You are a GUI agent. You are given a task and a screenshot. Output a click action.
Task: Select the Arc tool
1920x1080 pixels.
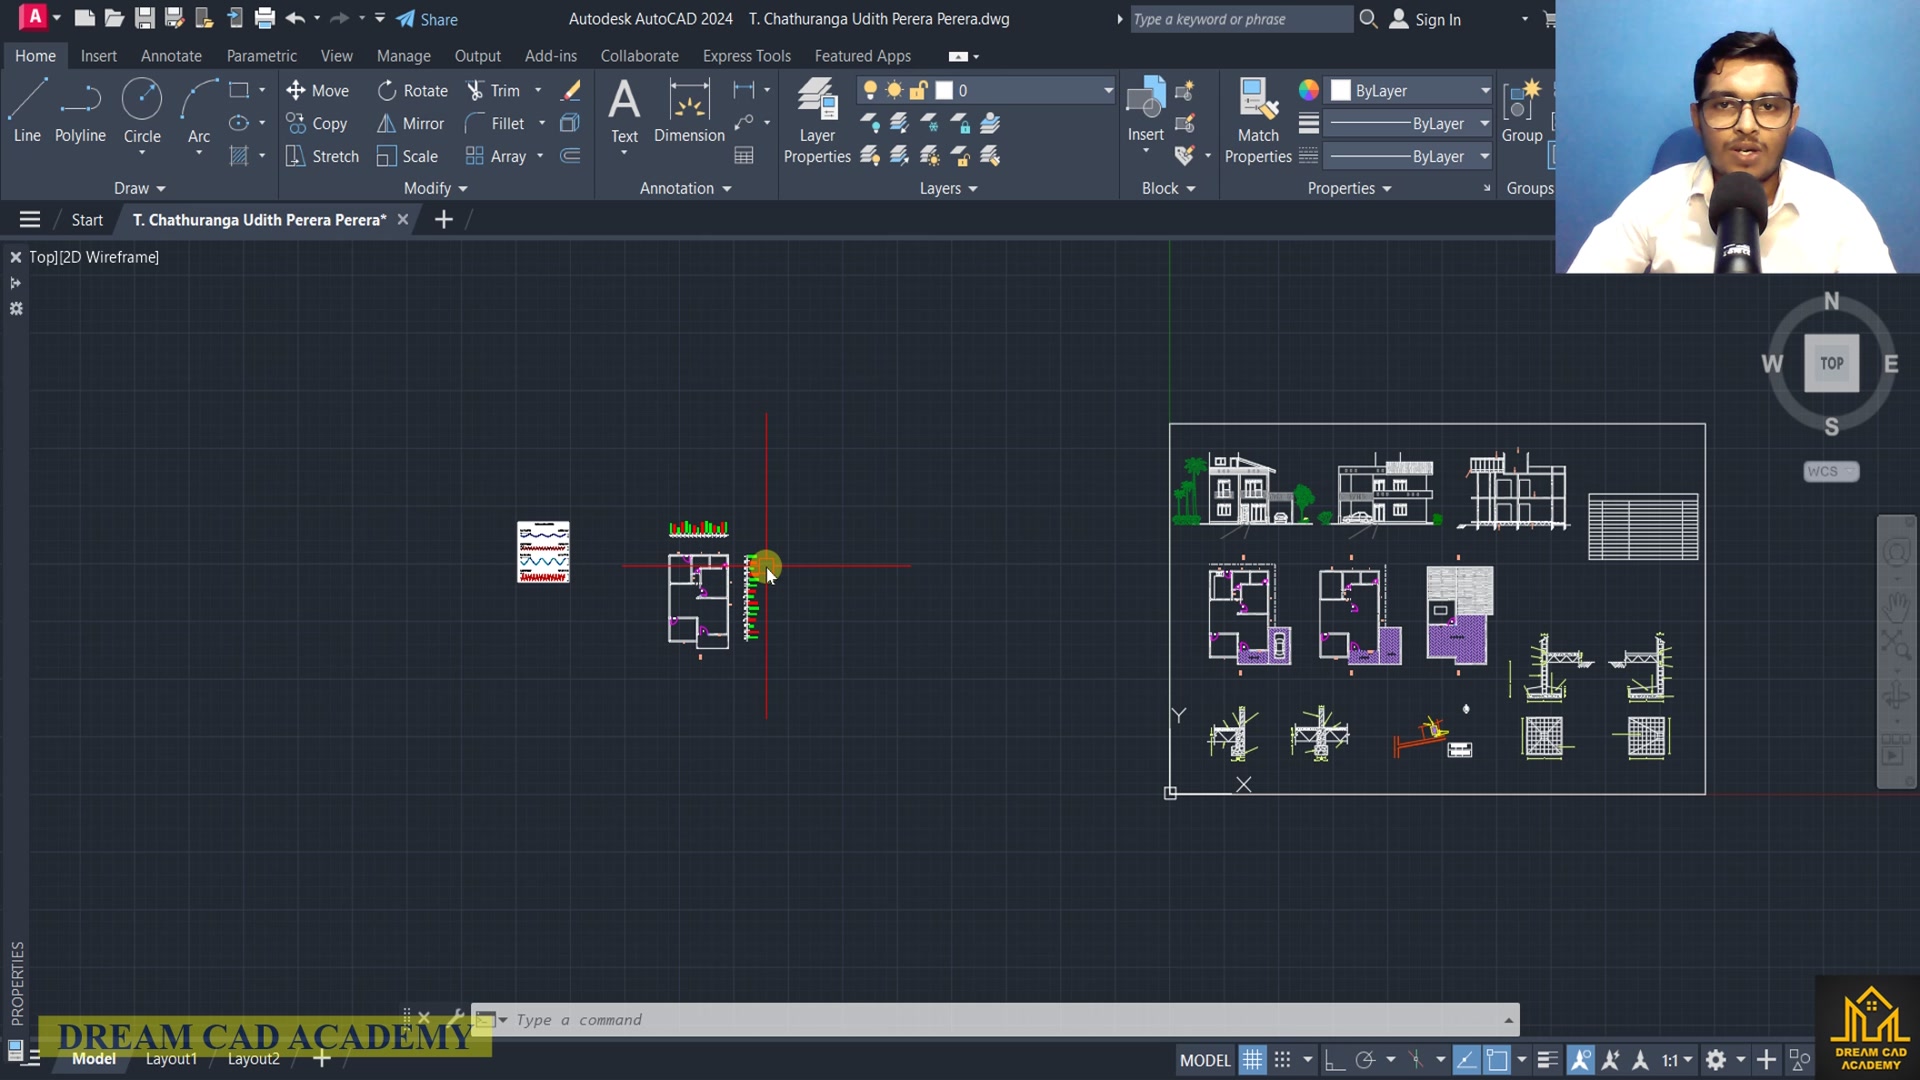click(199, 110)
